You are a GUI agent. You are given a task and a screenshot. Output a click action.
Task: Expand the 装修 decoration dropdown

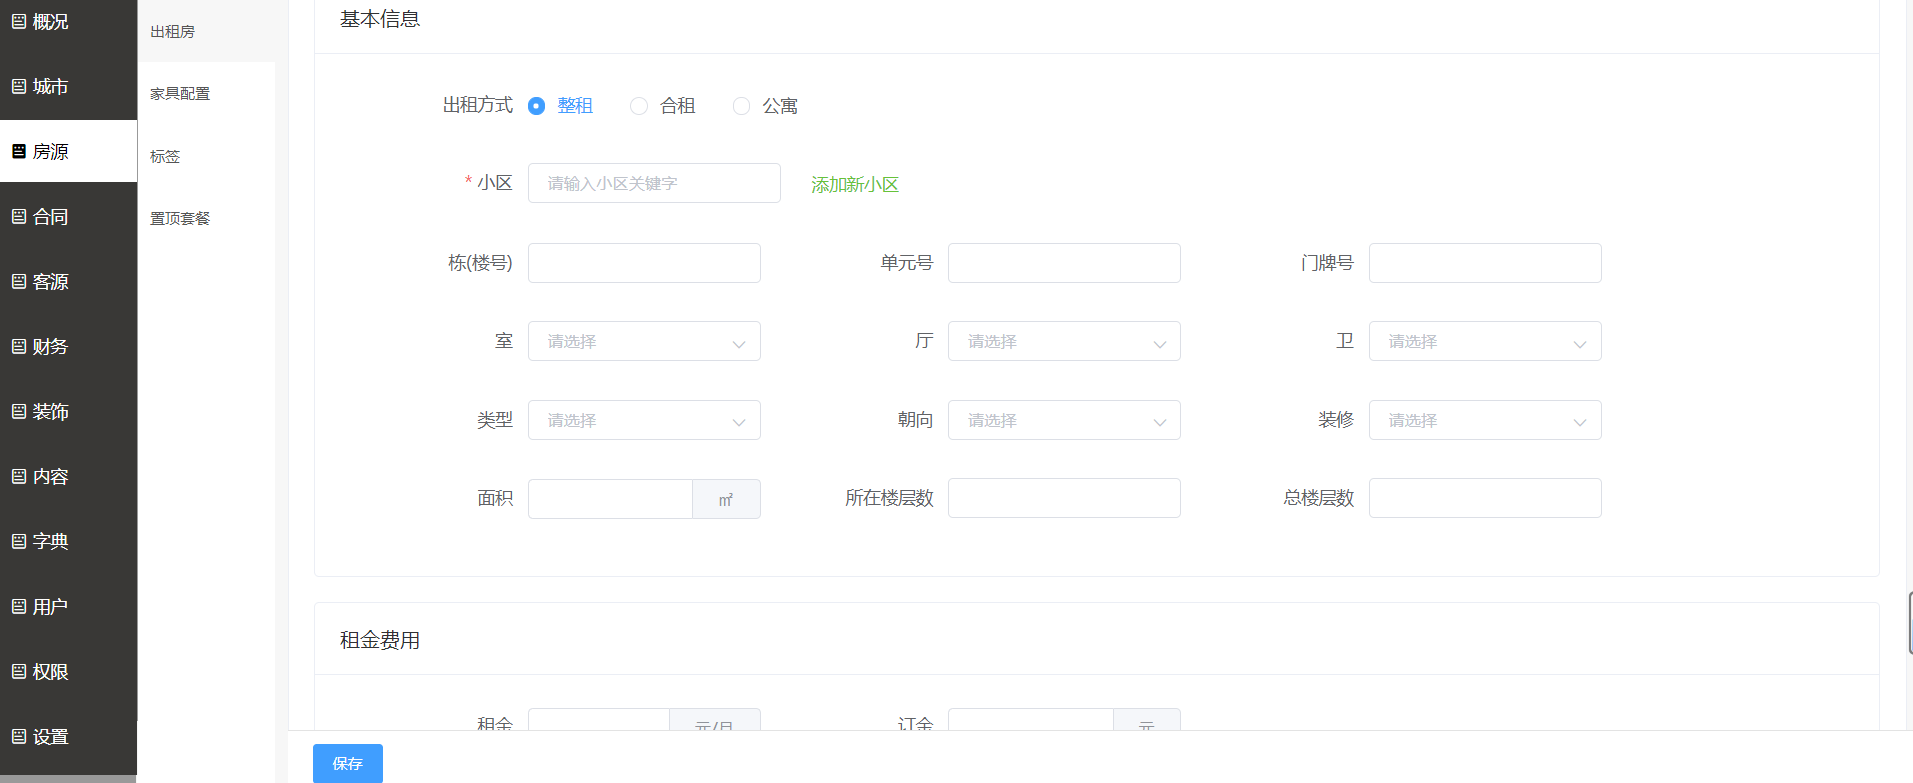(1485, 420)
